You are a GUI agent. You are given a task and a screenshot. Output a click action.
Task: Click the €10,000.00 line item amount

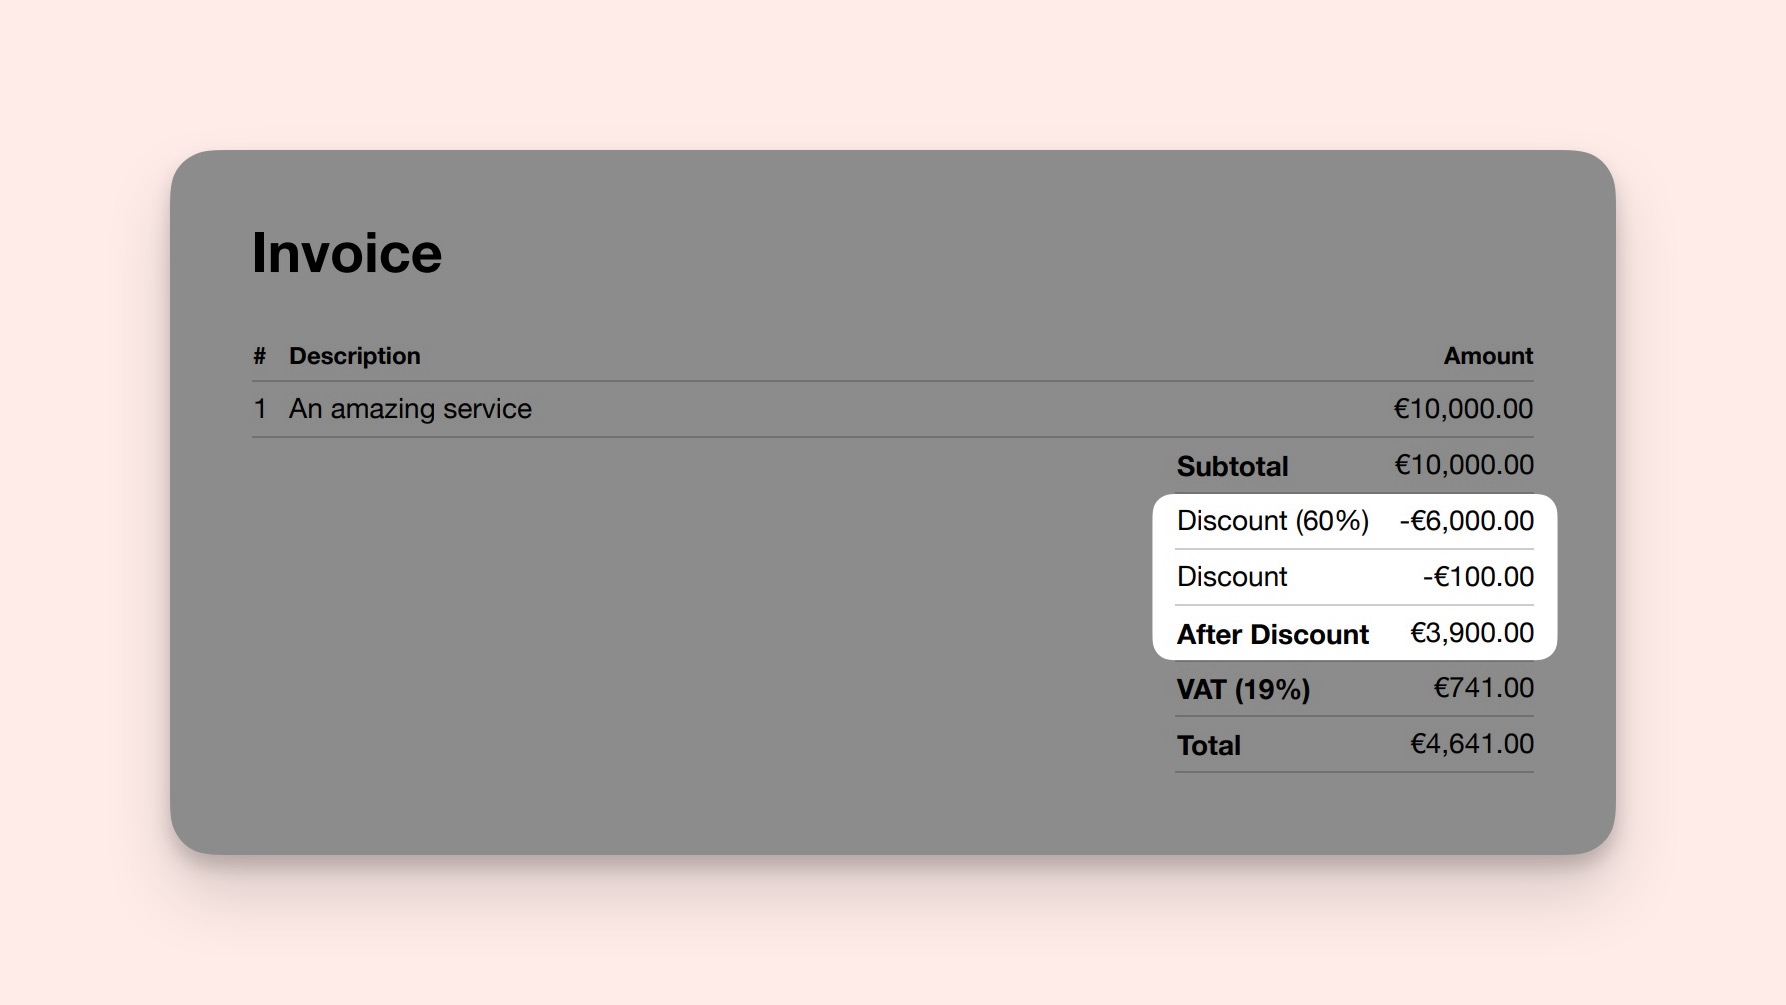[1462, 409]
